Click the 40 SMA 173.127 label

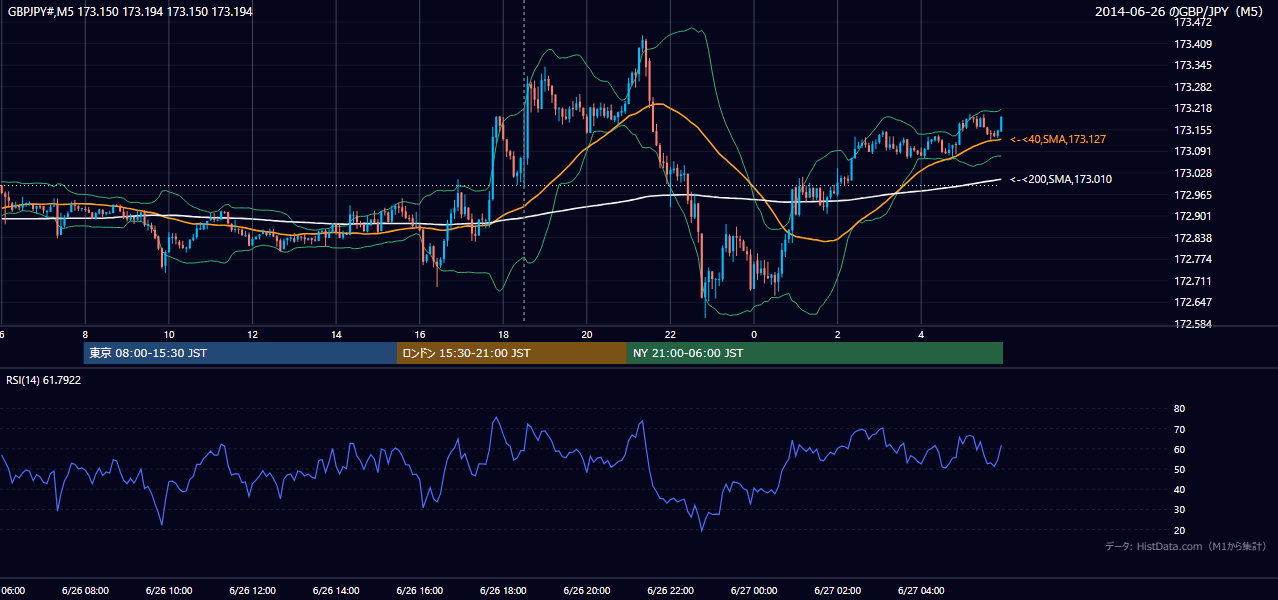pyautogui.click(x=1058, y=139)
